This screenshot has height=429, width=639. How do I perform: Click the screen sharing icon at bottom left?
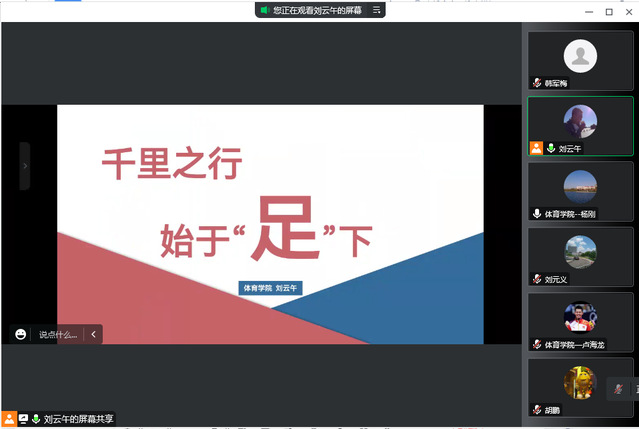click(x=23, y=419)
